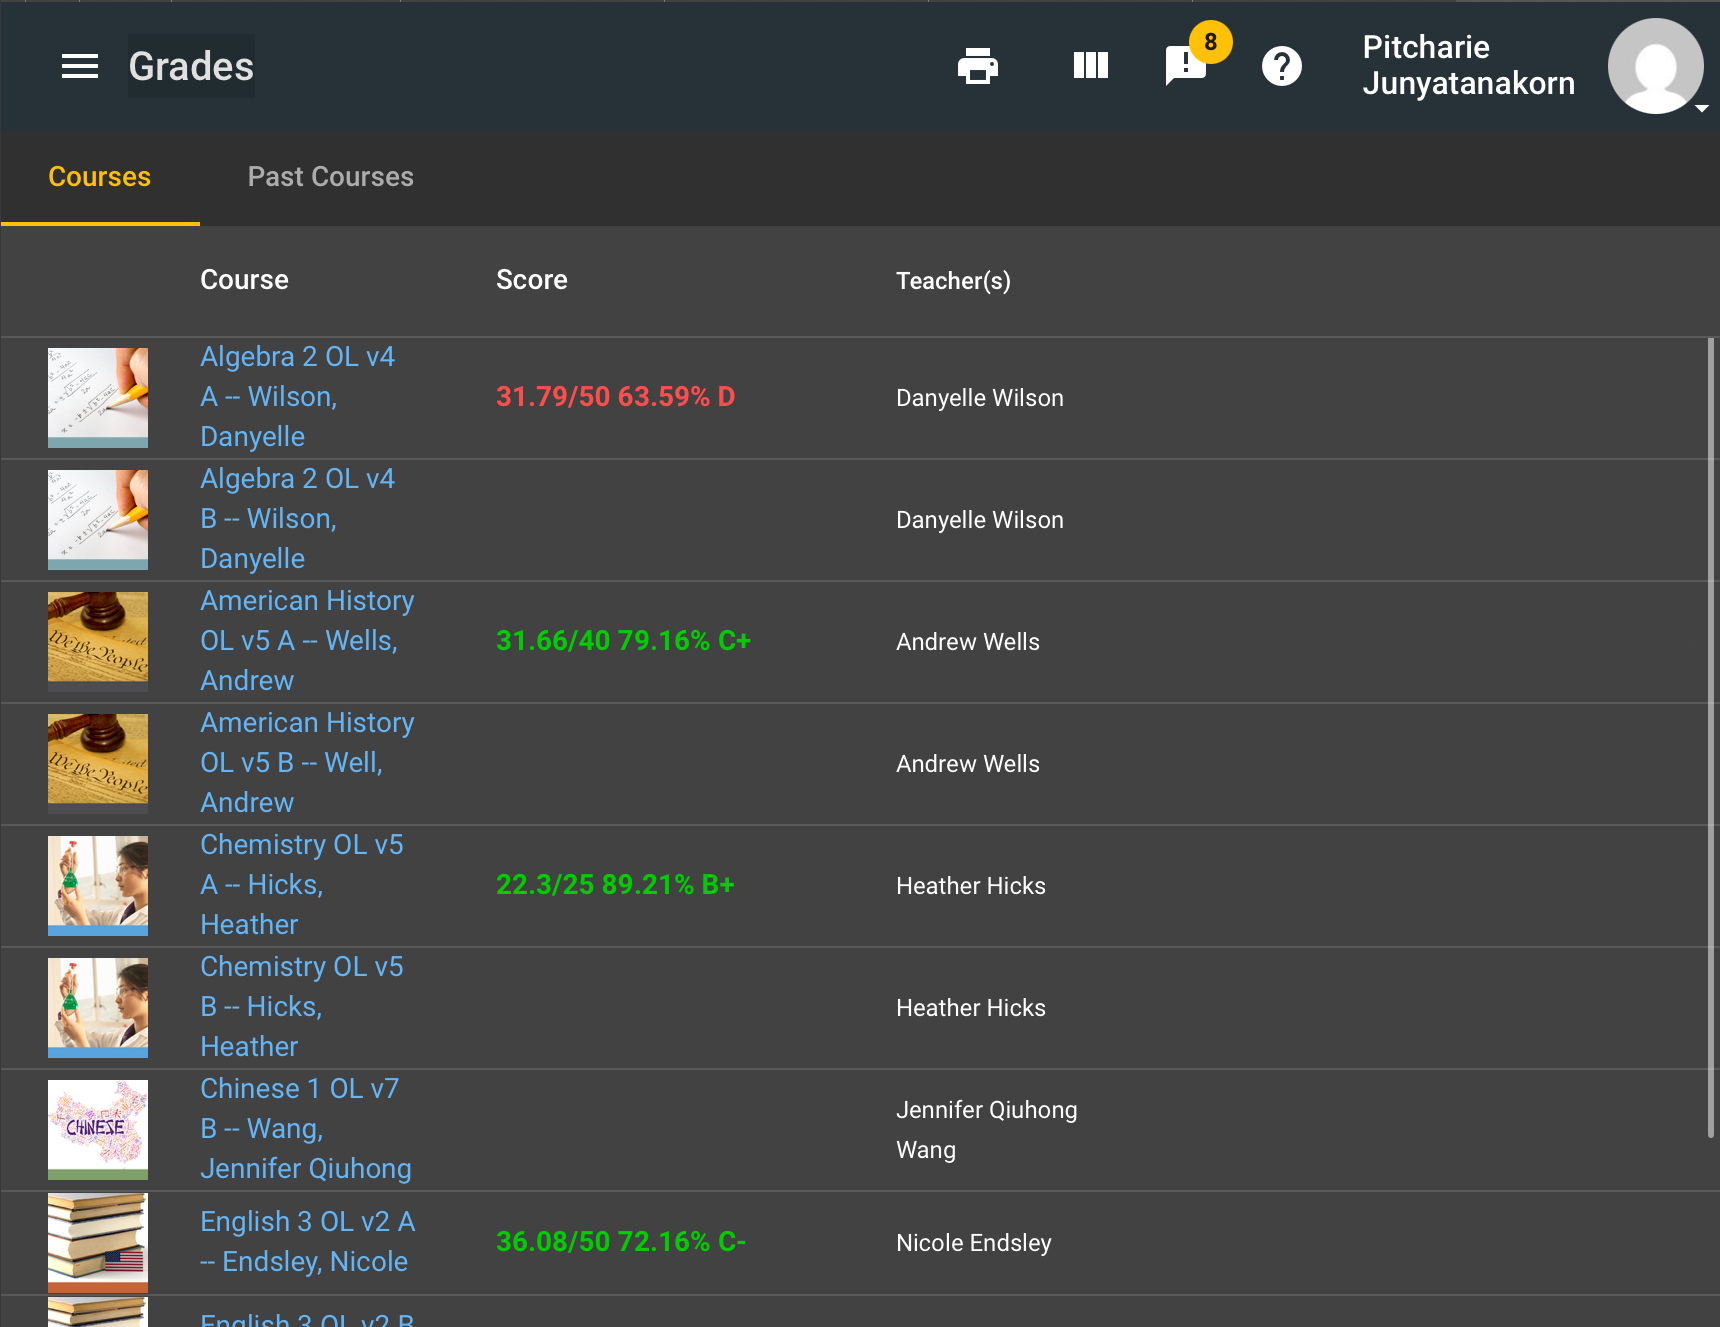This screenshot has height=1327, width=1720.
Task: Click the help question mark icon
Action: click(1282, 66)
